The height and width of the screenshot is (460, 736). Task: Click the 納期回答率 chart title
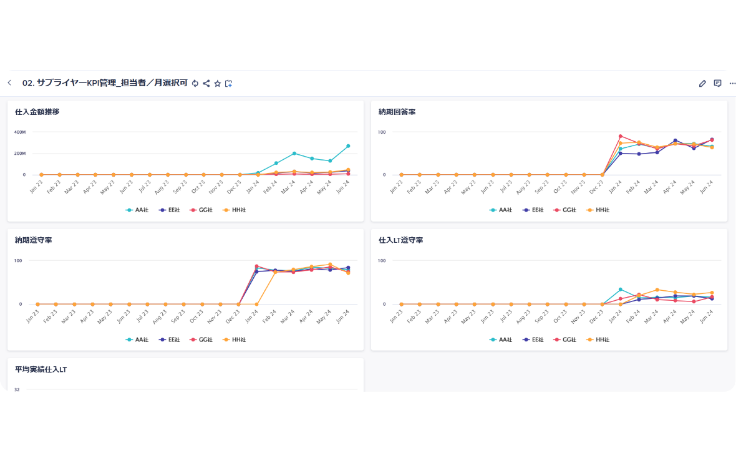coord(397,112)
